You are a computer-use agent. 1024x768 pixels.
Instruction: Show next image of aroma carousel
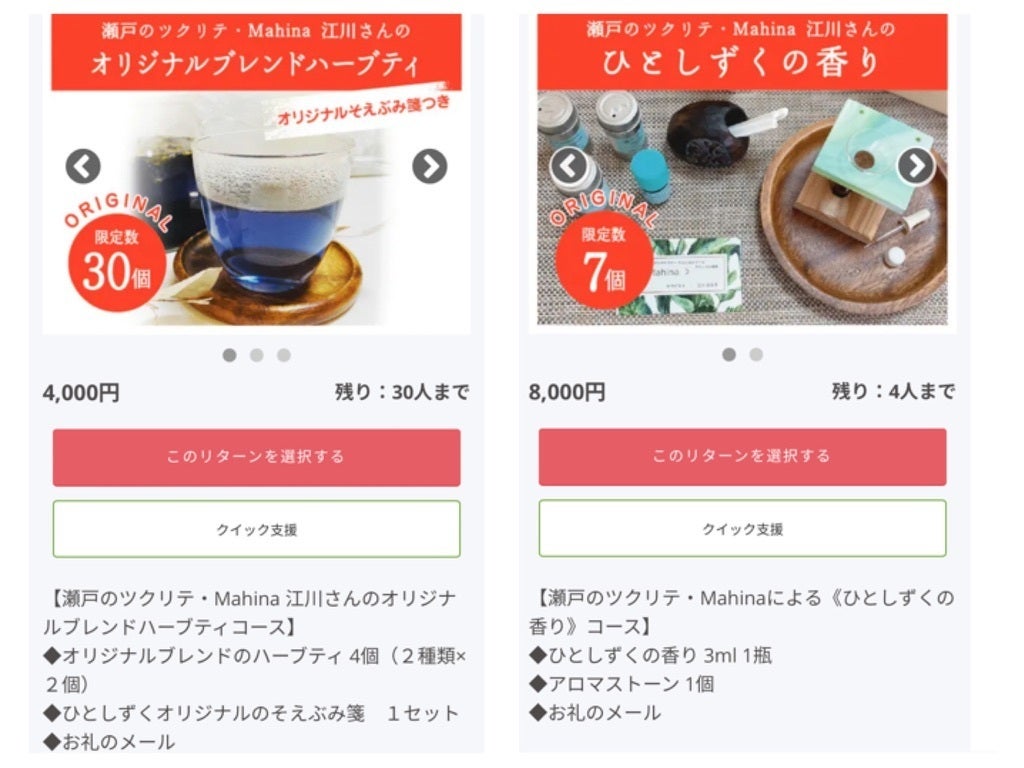(x=916, y=166)
